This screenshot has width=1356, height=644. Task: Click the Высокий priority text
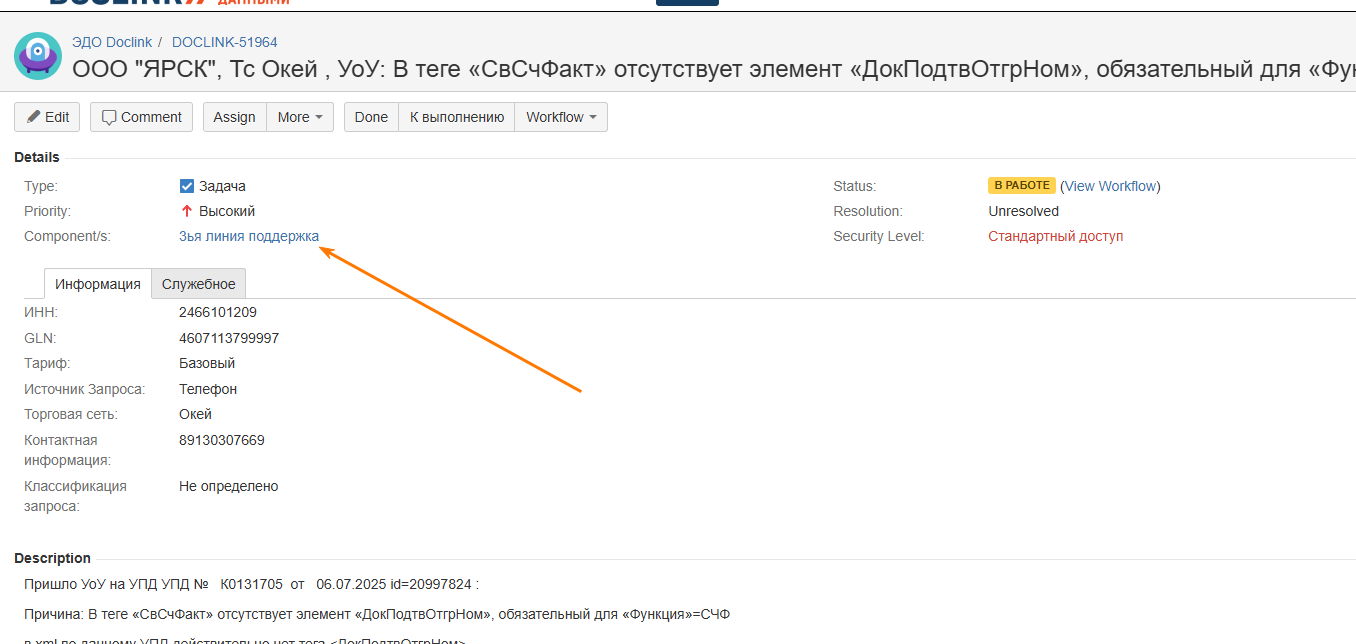(x=227, y=211)
